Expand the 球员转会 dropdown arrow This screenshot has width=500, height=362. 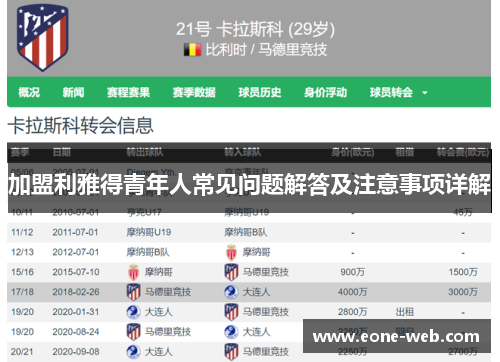tap(425, 93)
